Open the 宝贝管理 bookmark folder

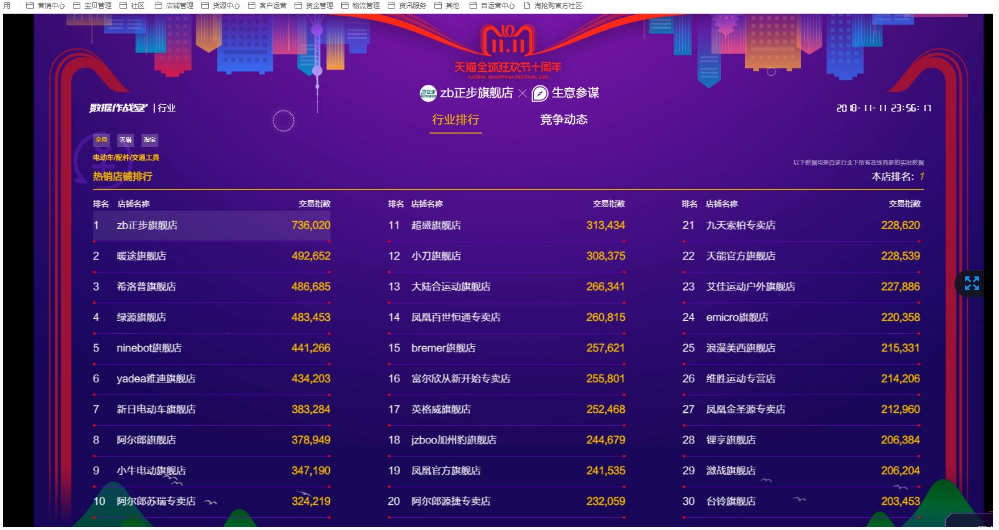pos(92,5)
